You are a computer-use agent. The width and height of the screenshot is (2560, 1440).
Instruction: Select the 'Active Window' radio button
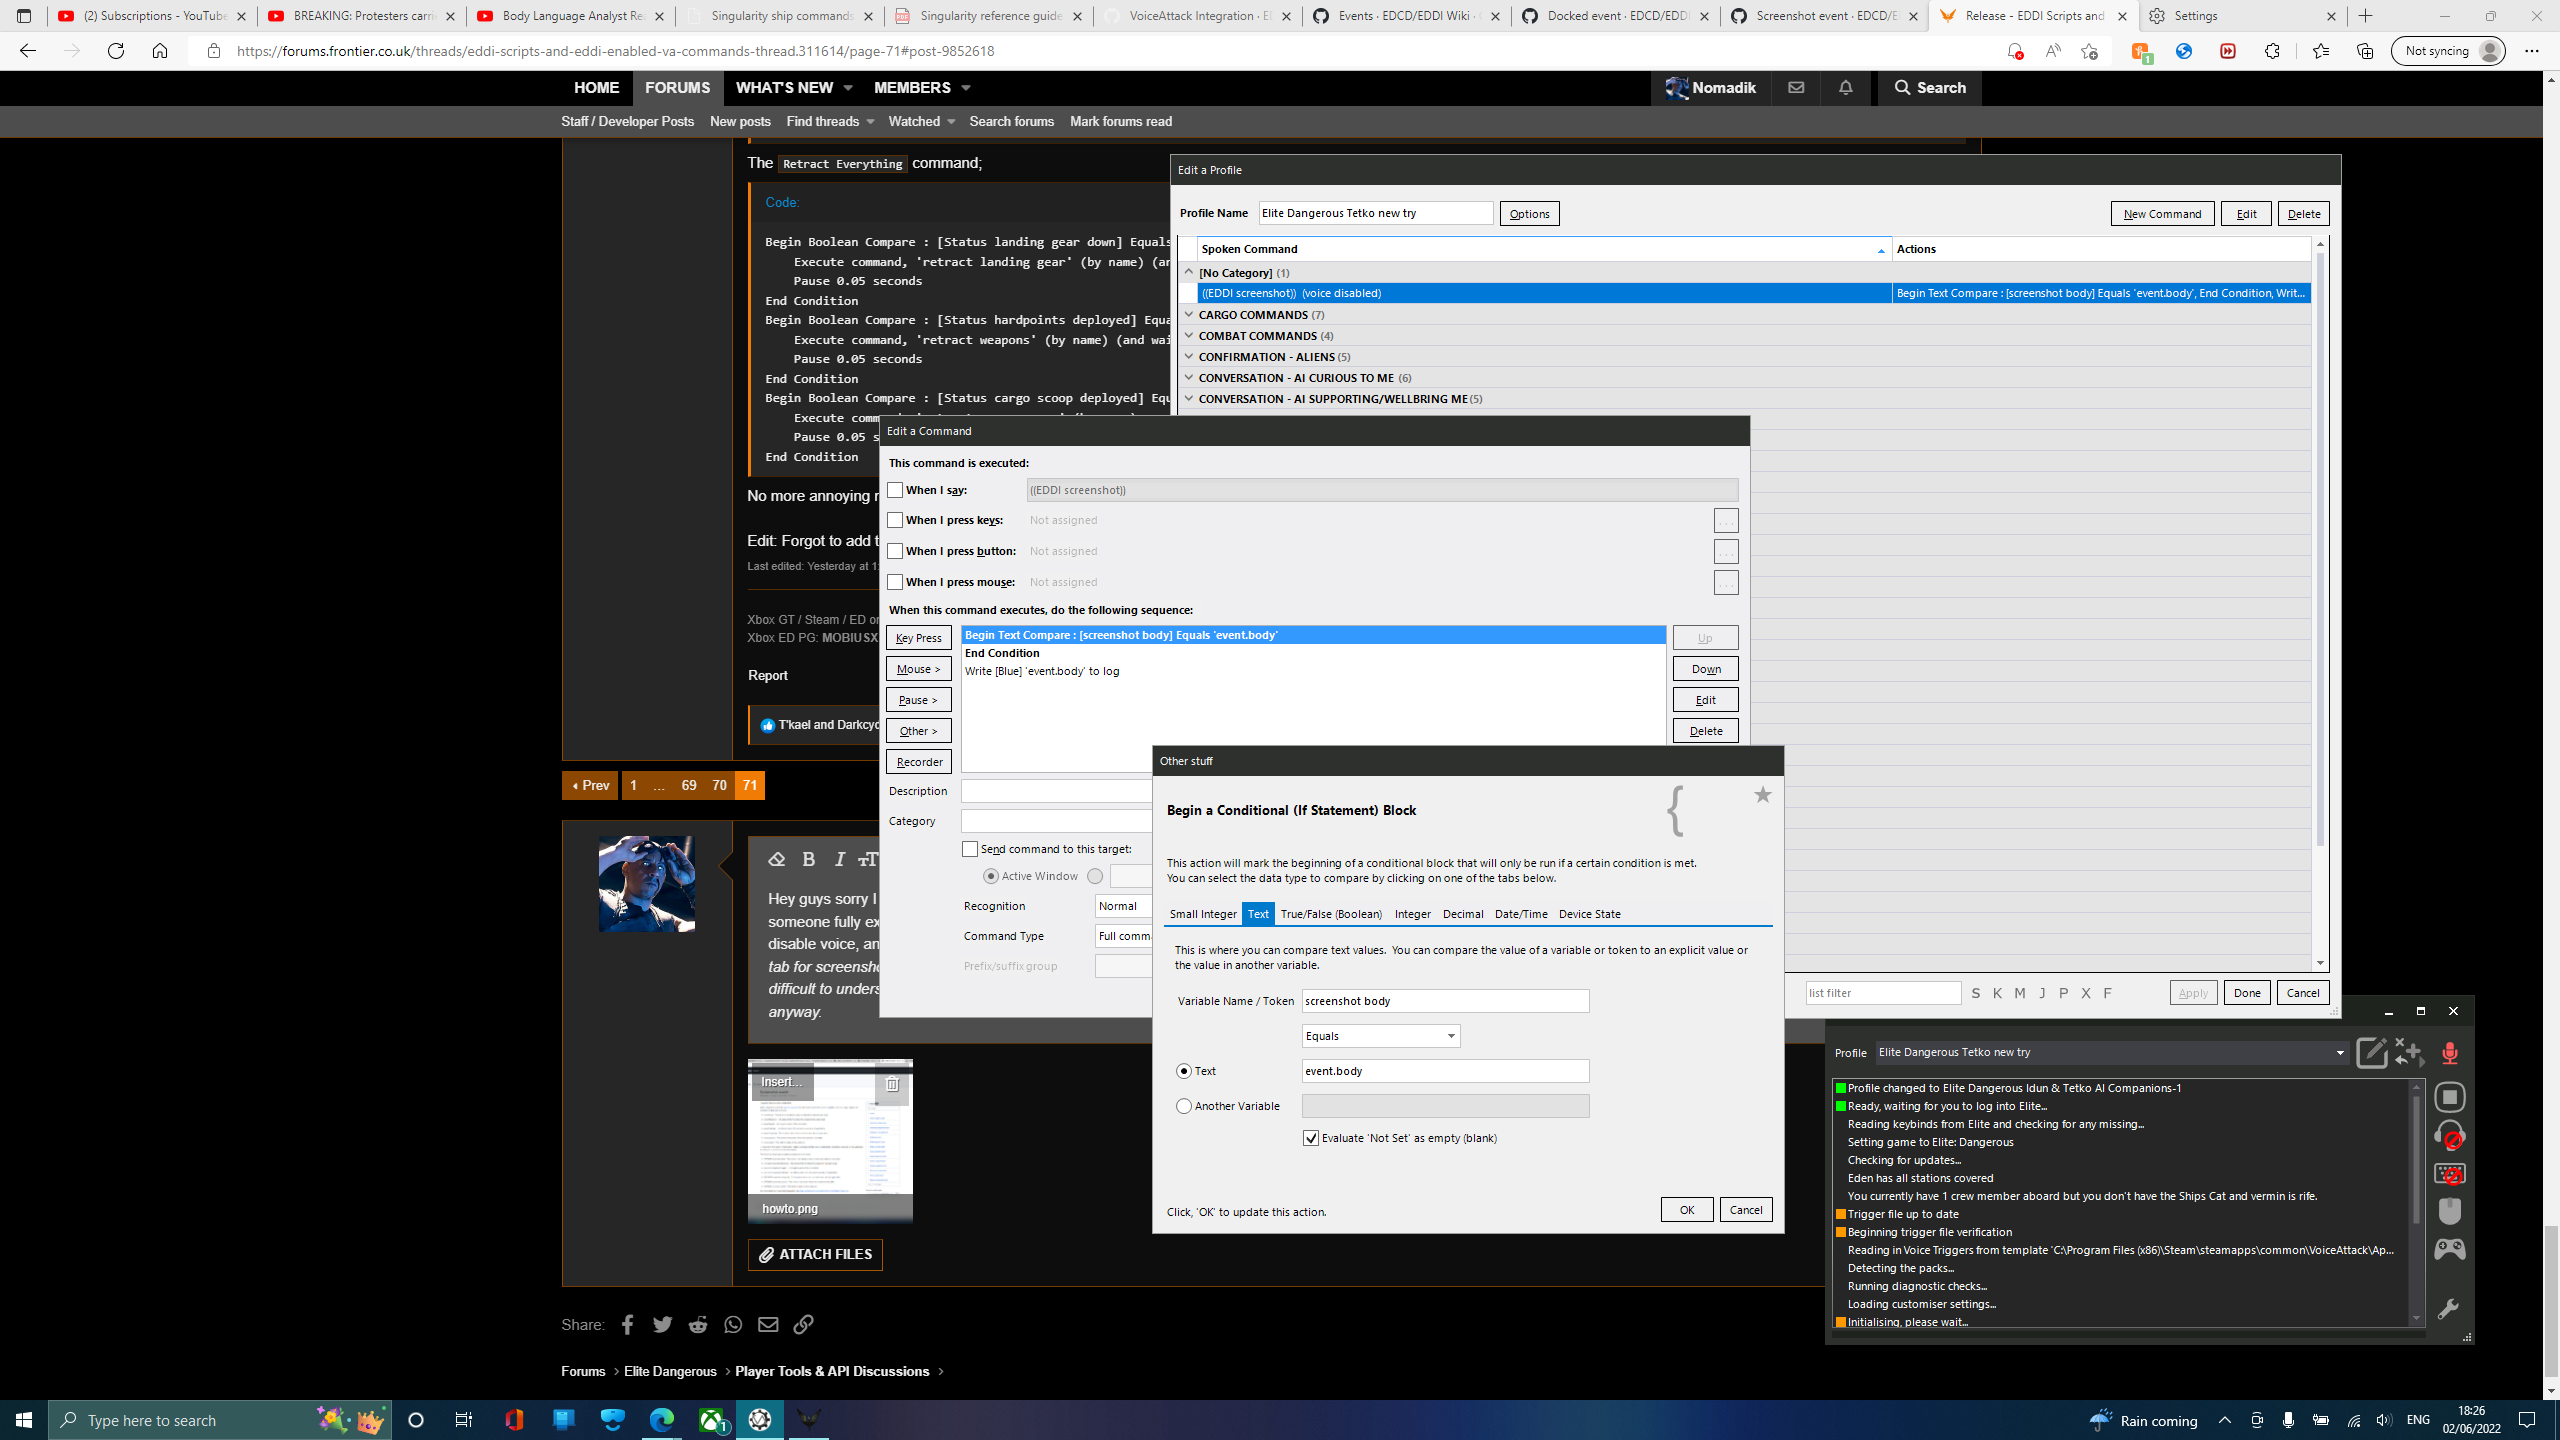[x=991, y=876]
